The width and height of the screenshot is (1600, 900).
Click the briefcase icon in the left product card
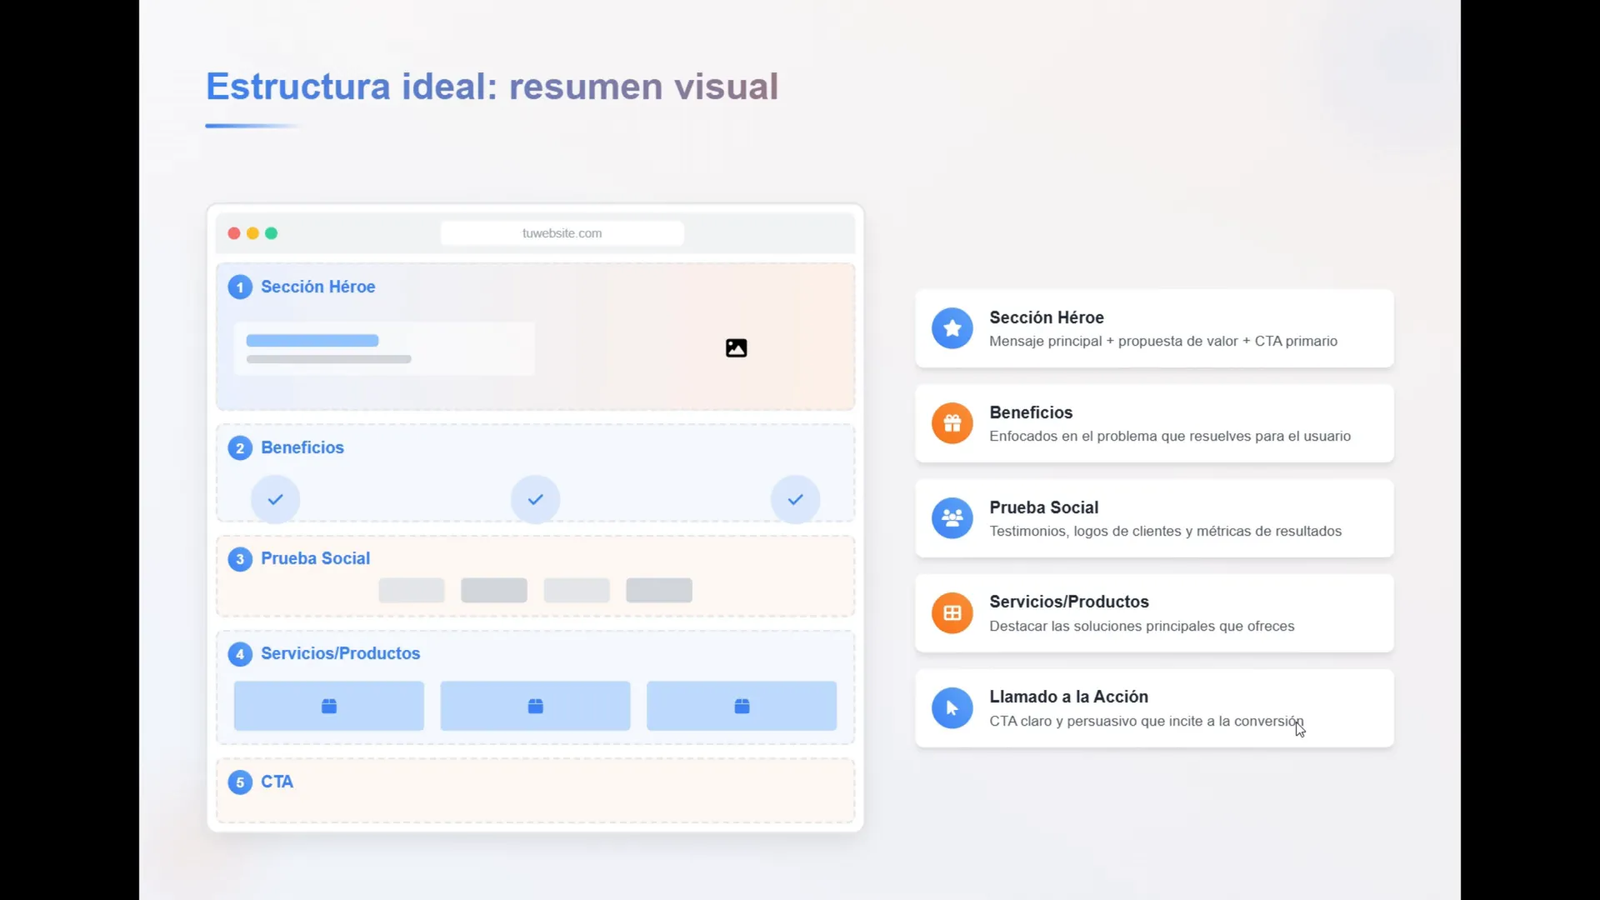click(x=329, y=706)
